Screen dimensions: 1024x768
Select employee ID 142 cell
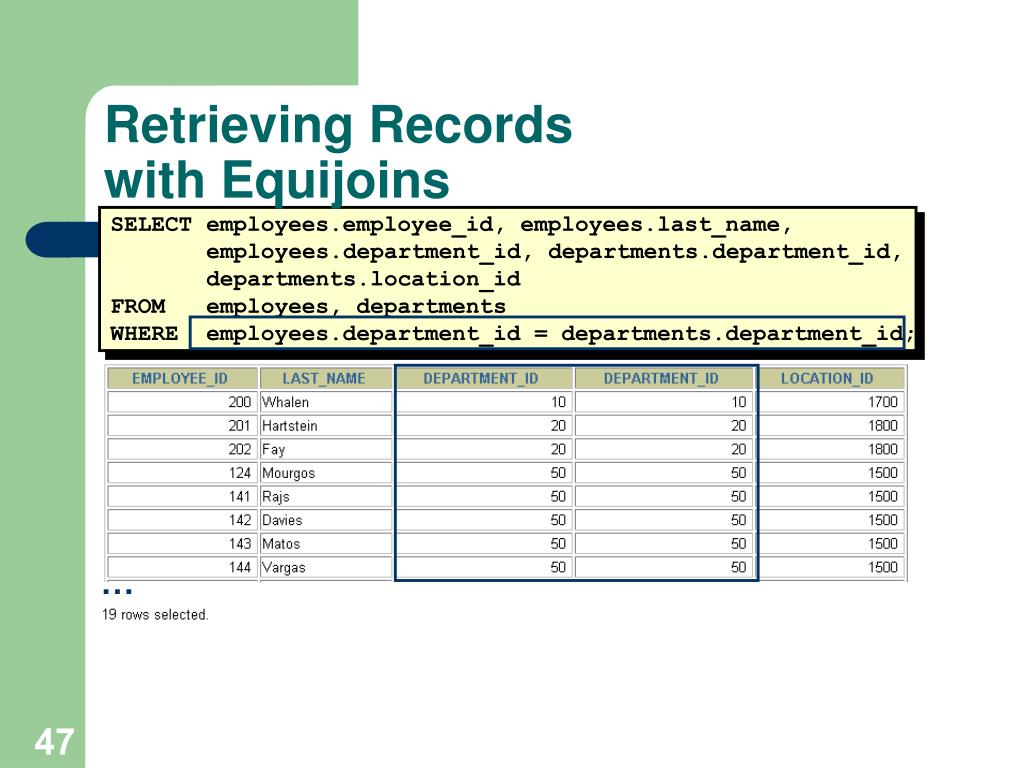pos(182,519)
